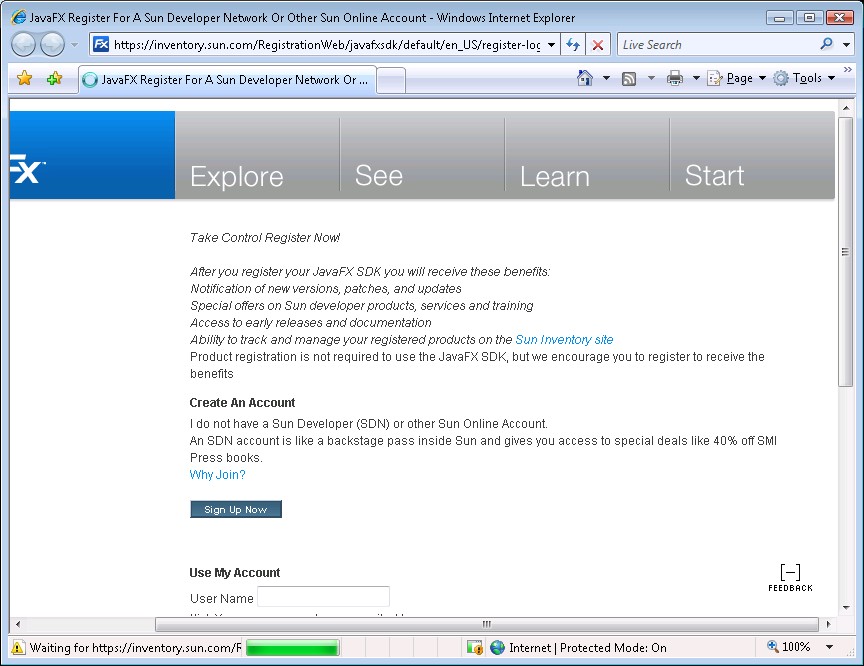Click the Add to Favorites icon
This screenshot has height=666, width=864.
pos(54,79)
